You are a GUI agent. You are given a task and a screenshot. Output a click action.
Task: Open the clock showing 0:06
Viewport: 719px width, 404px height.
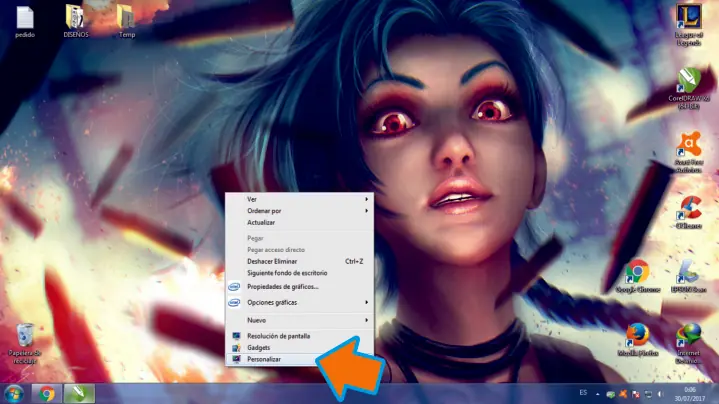click(x=690, y=394)
